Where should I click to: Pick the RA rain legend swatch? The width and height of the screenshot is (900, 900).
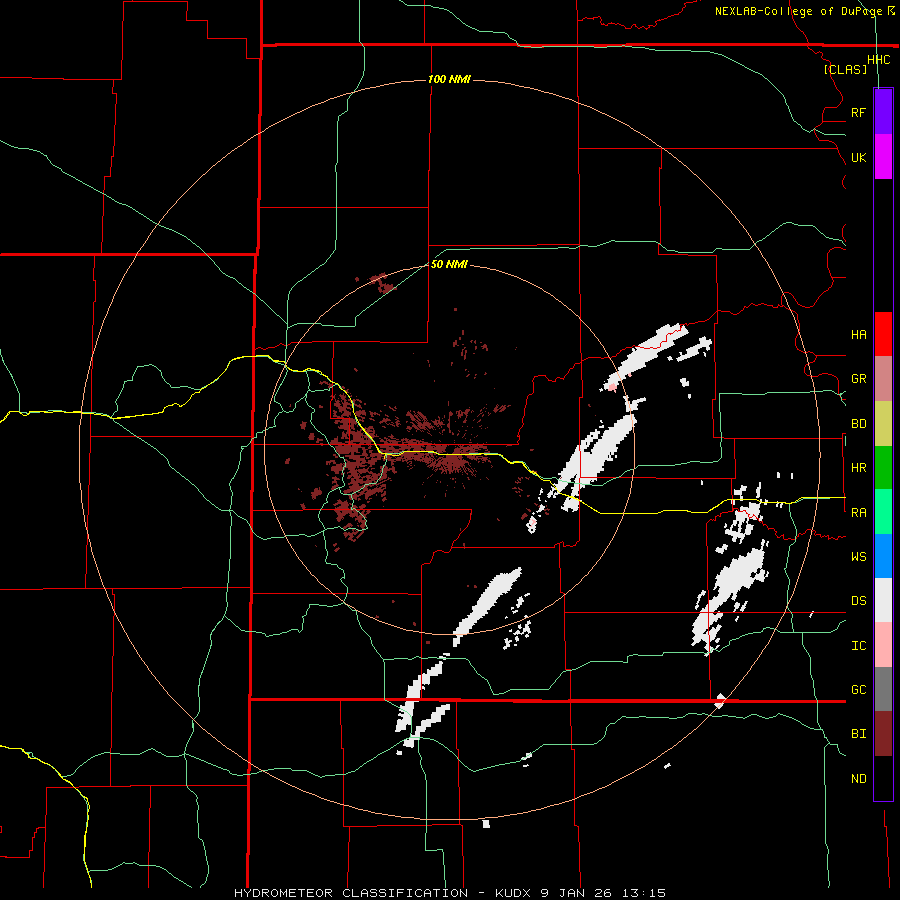click(883, 512)
